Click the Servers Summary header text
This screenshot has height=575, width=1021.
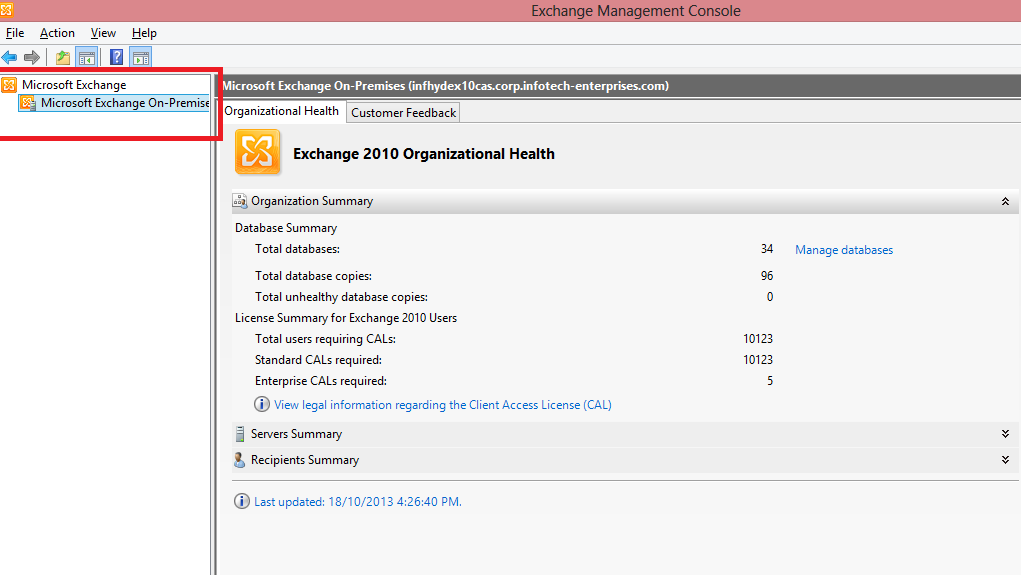(296, 434)
